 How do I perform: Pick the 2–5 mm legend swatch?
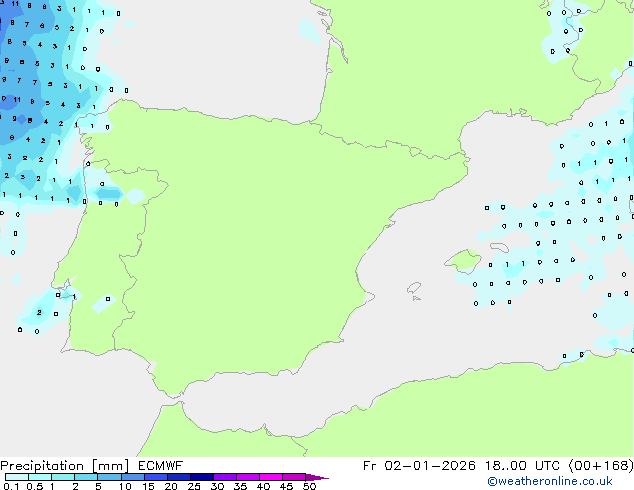point(86,477)
